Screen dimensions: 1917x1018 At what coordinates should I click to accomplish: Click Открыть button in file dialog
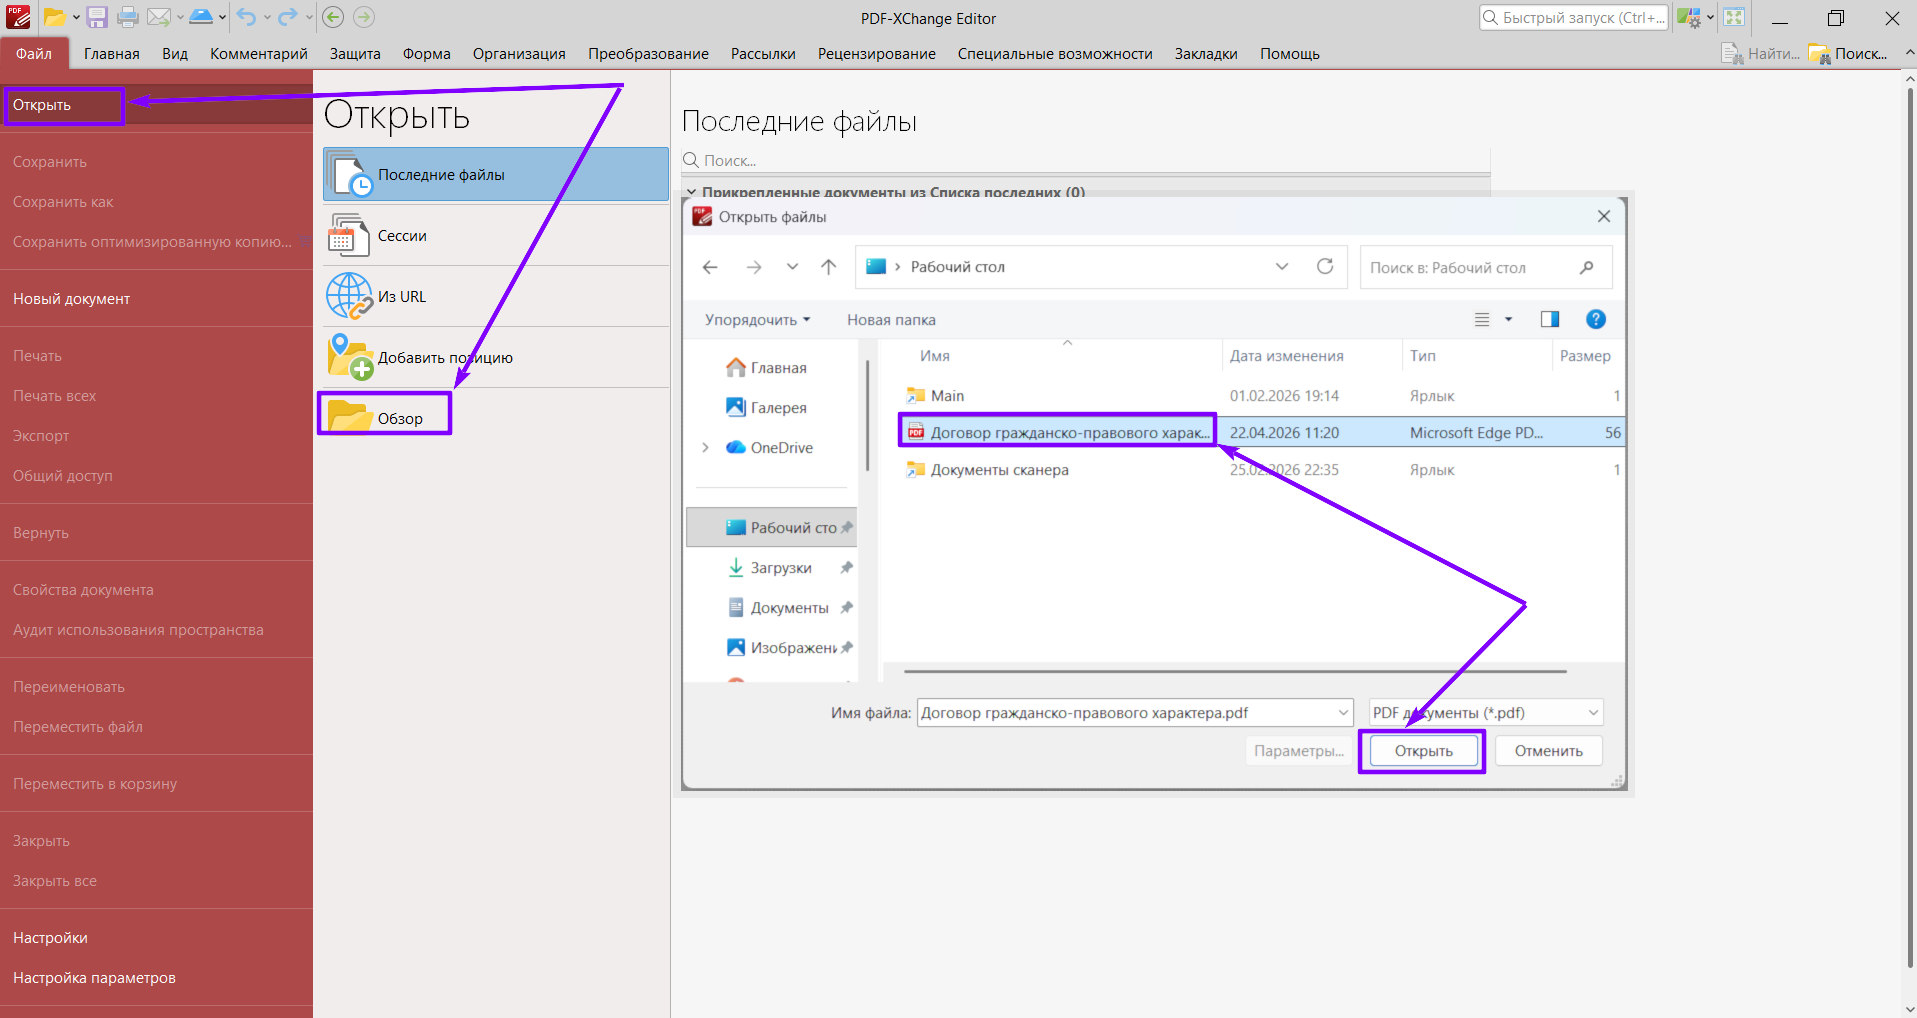(x=1424, y=751)
